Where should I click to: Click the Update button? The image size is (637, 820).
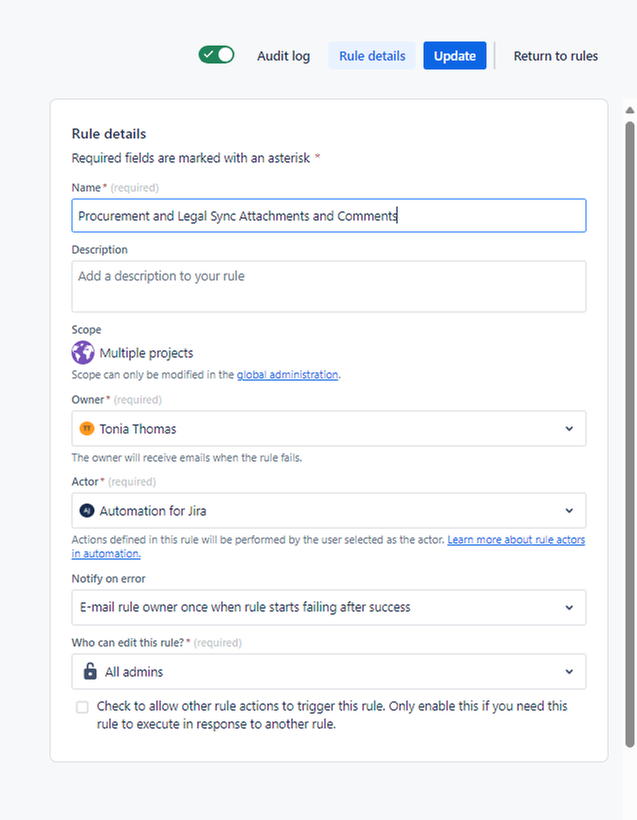pyautogui.click(x=454, y=56)
